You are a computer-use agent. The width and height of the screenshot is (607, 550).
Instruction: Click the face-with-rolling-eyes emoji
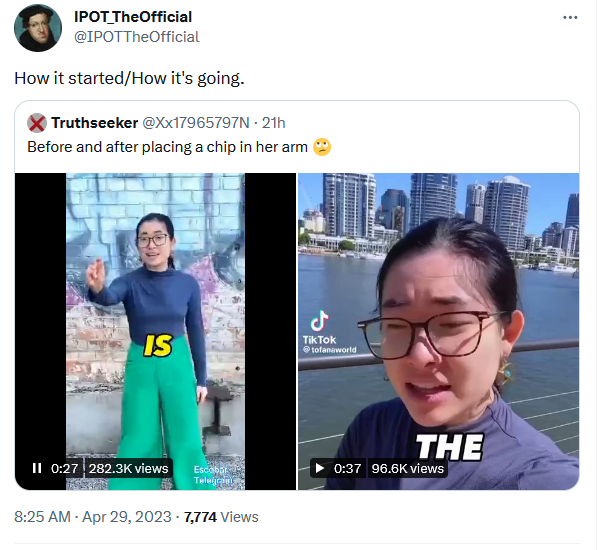pyautogui.click(x=322, y=147)
